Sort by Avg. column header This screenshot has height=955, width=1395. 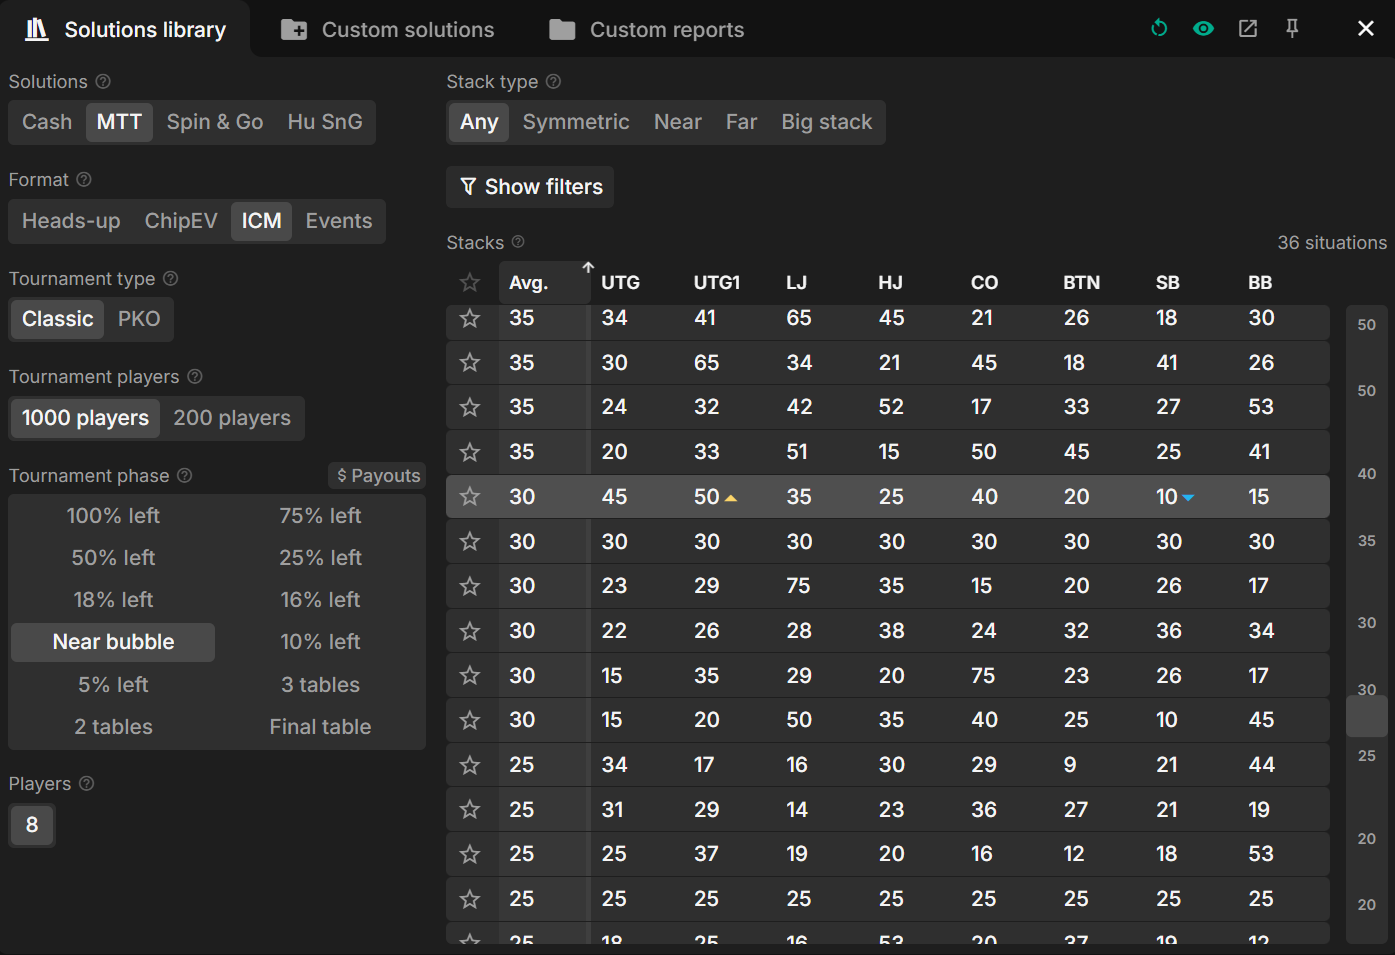point(529,283)
